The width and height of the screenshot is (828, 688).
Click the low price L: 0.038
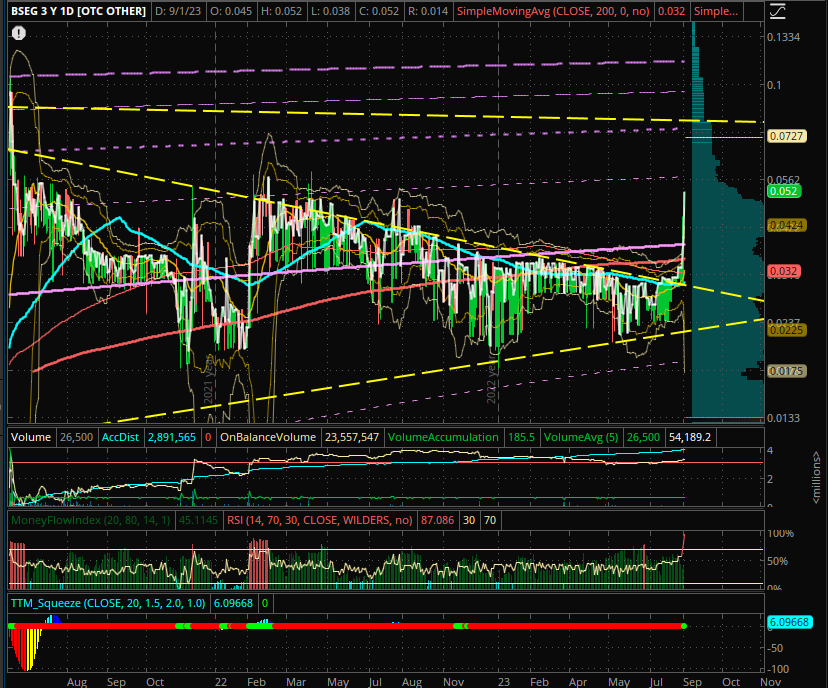[330, 11]
